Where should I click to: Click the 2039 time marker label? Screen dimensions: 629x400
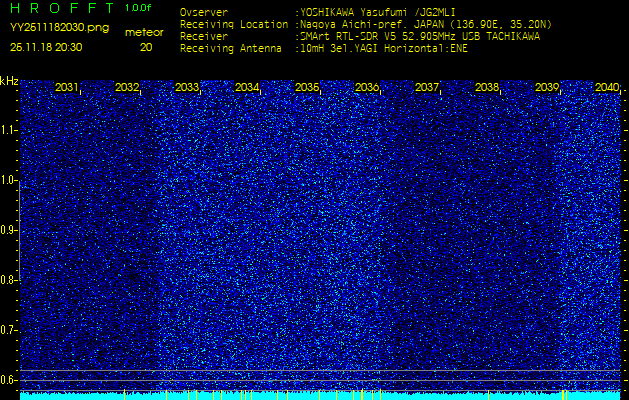(547, 87)
